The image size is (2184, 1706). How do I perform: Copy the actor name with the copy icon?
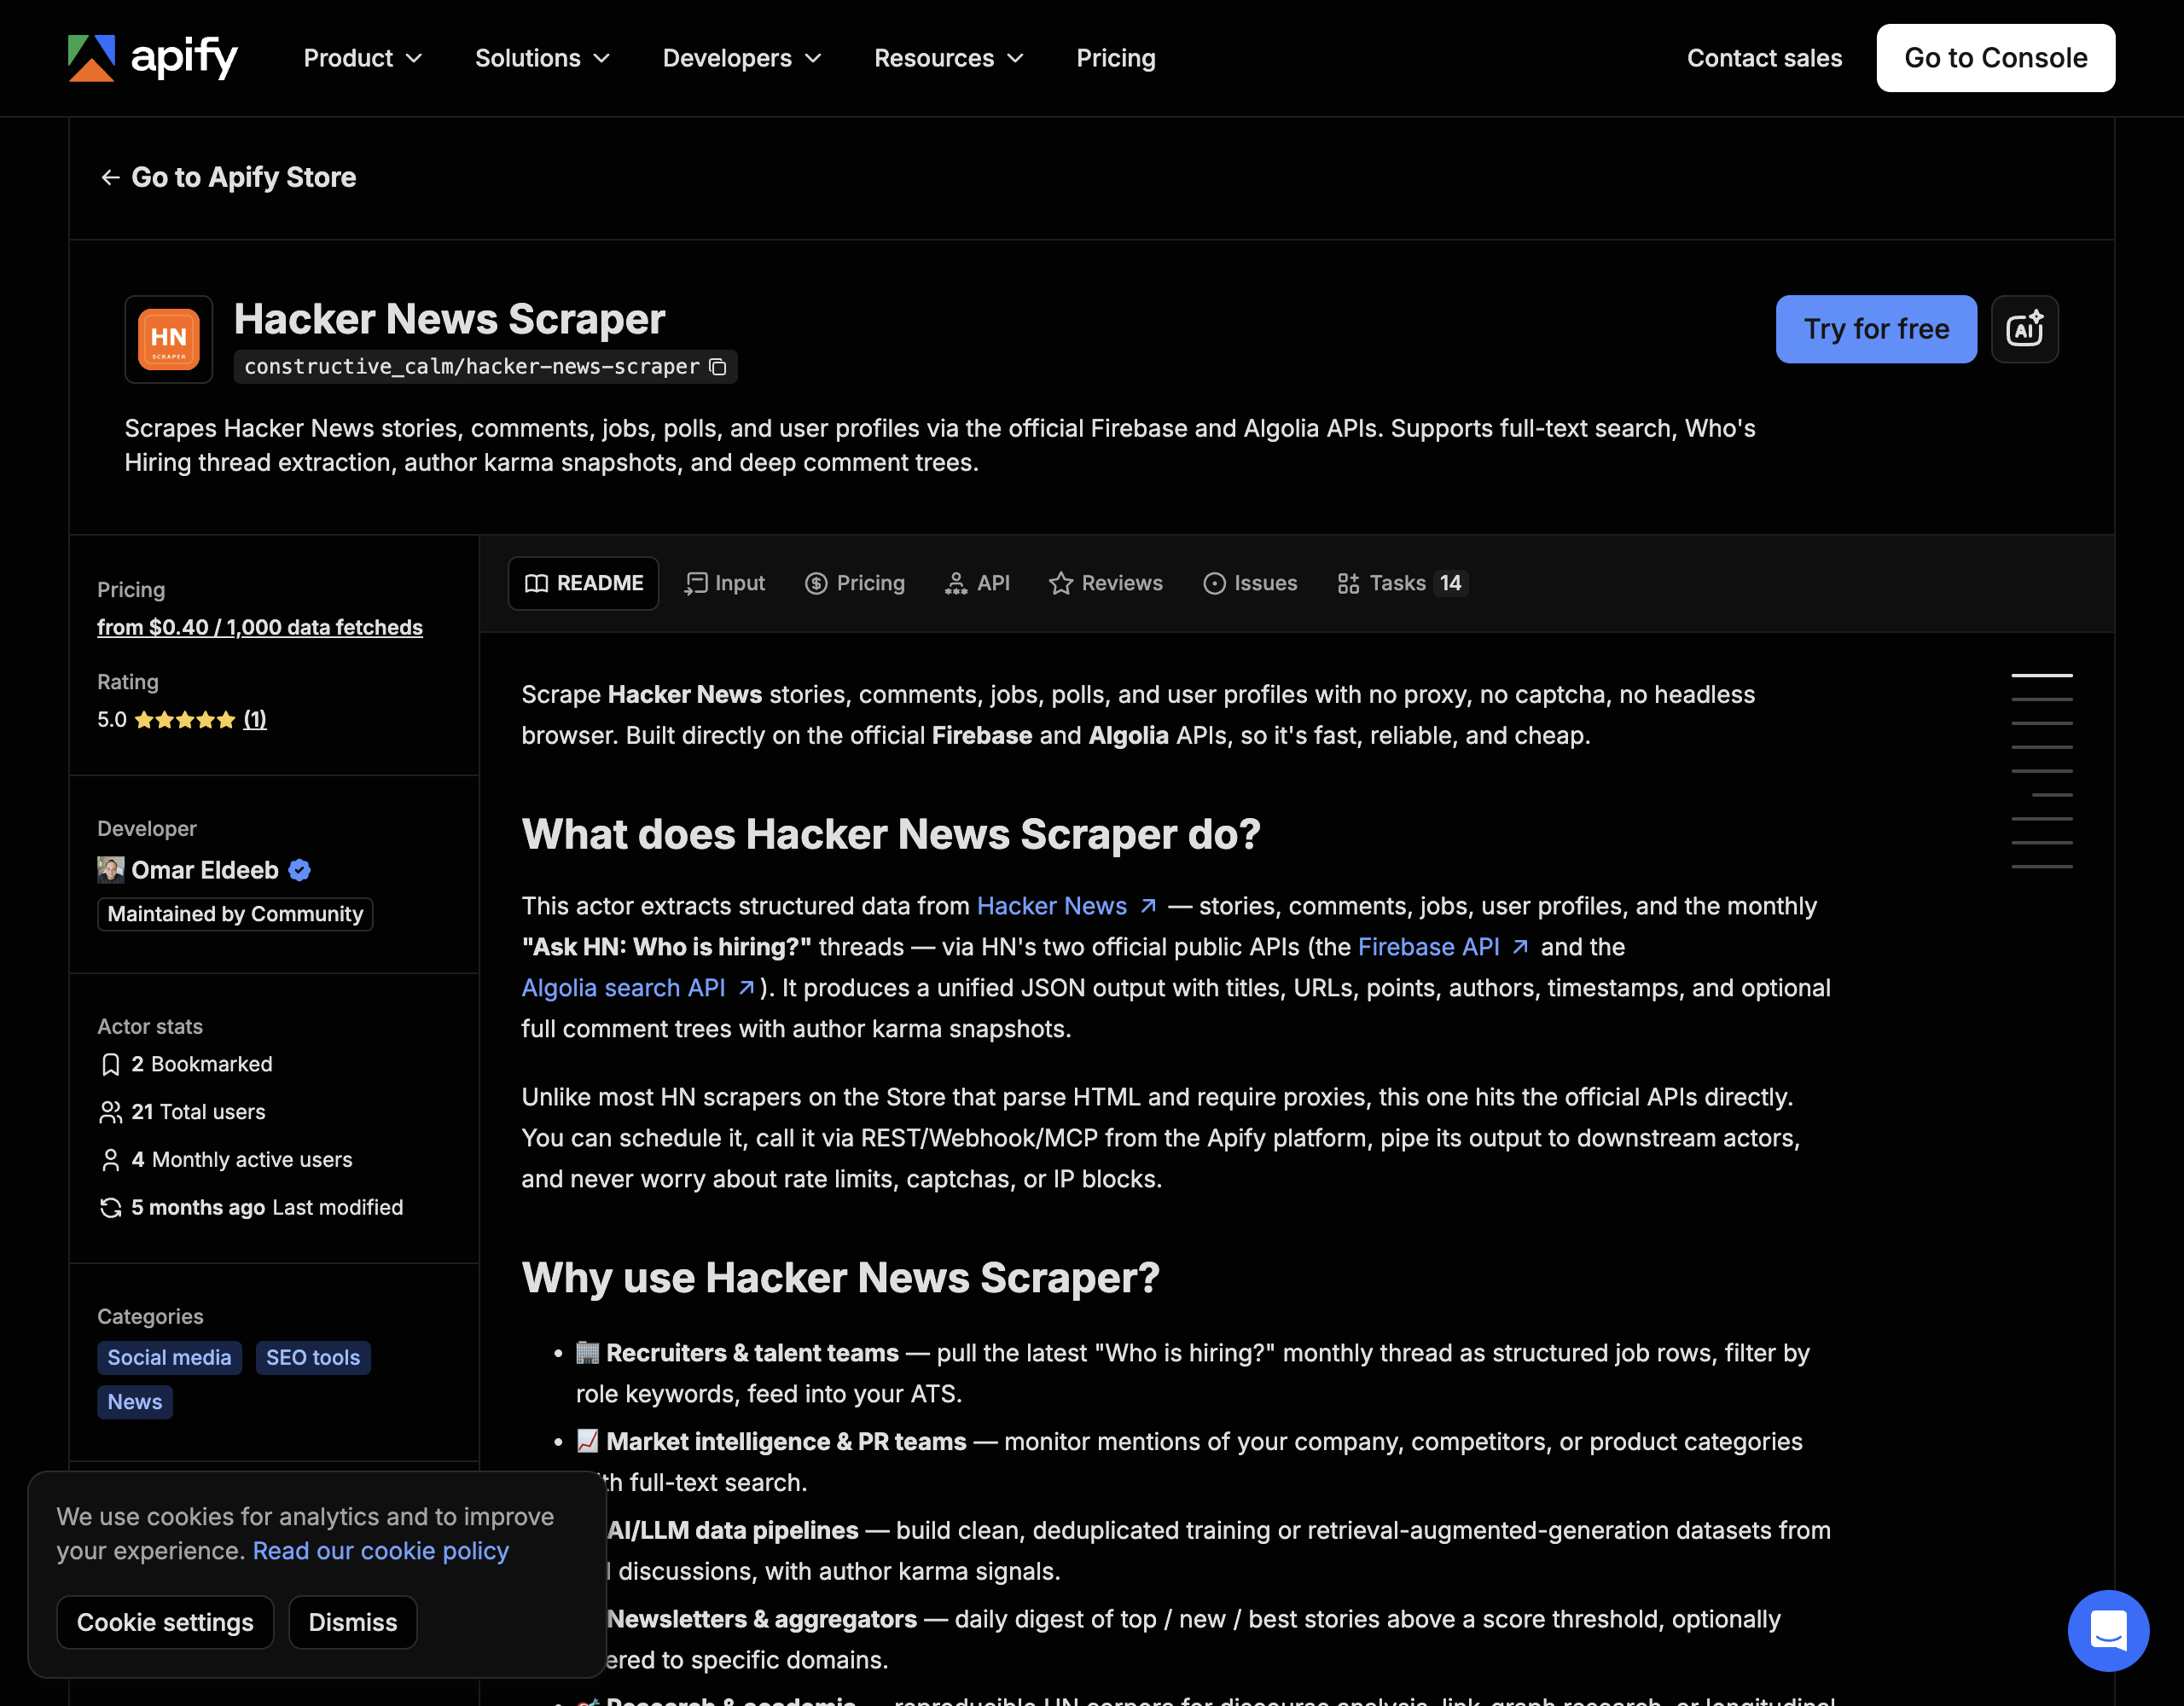(x=717, y=367)
